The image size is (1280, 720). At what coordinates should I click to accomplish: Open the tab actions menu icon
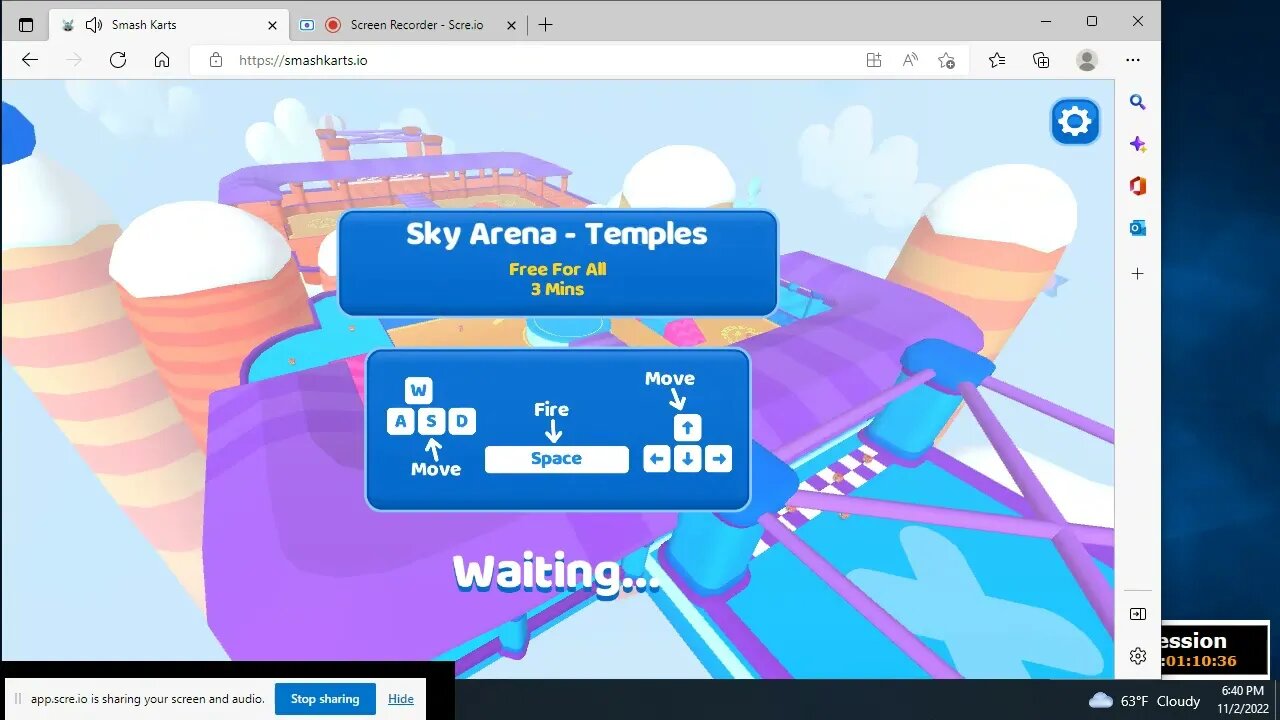[26, 24]
